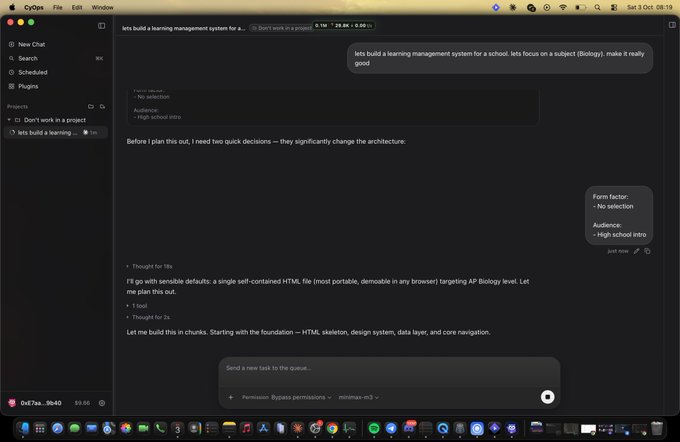Click the battery status icon

[x=580, y=7]
